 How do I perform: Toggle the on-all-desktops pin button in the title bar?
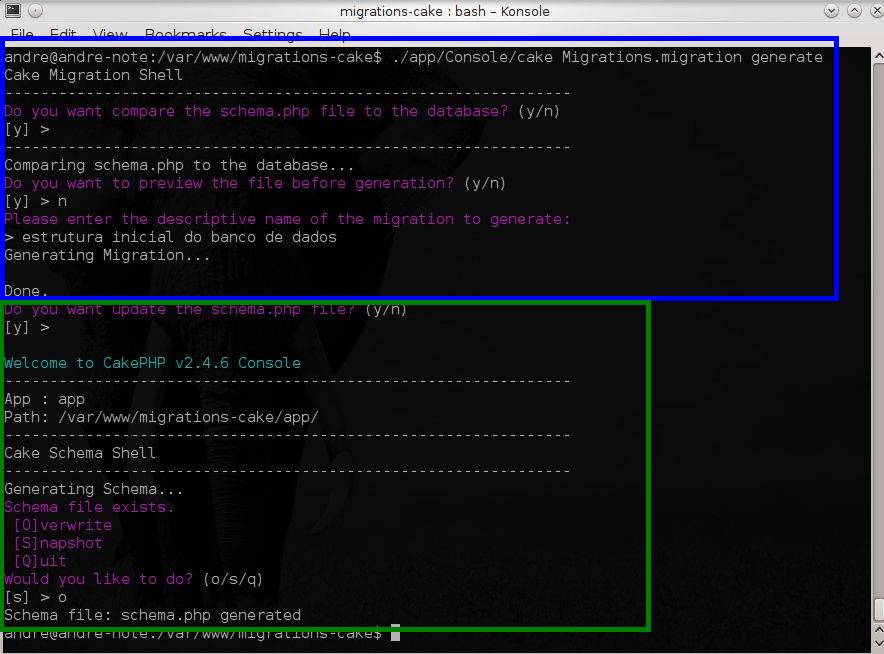(35, 10)
